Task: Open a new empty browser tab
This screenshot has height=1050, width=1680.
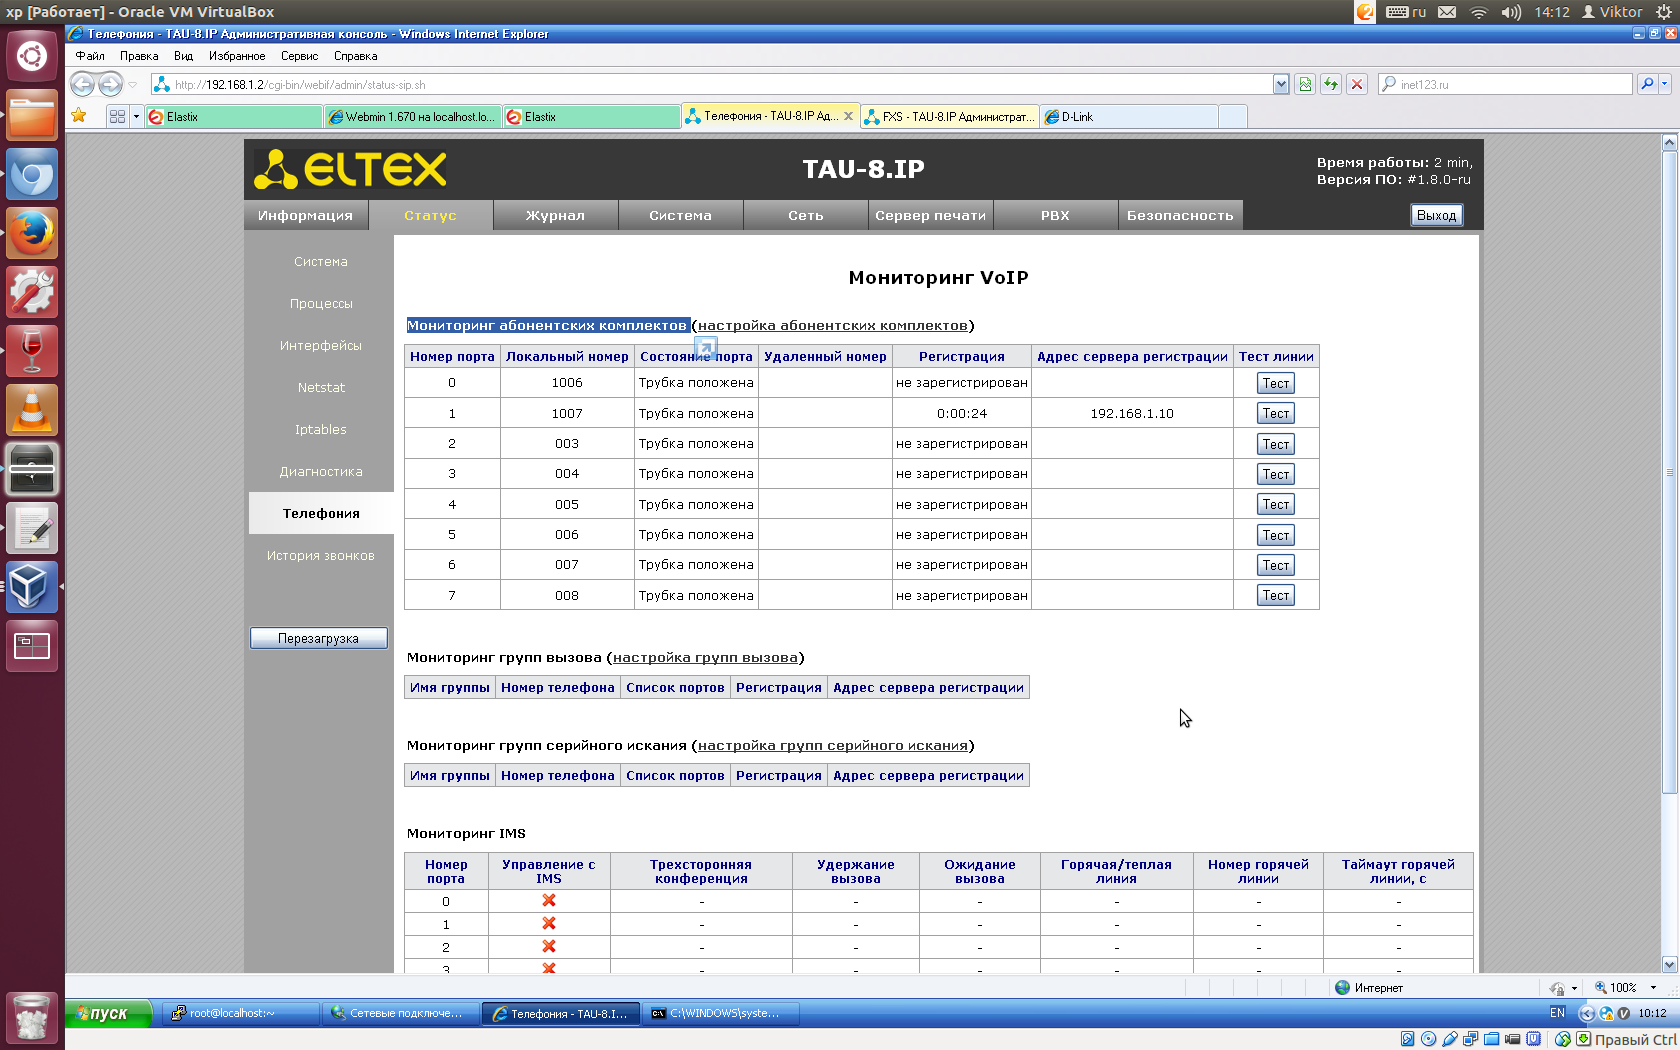Action: pos(1233,117)
